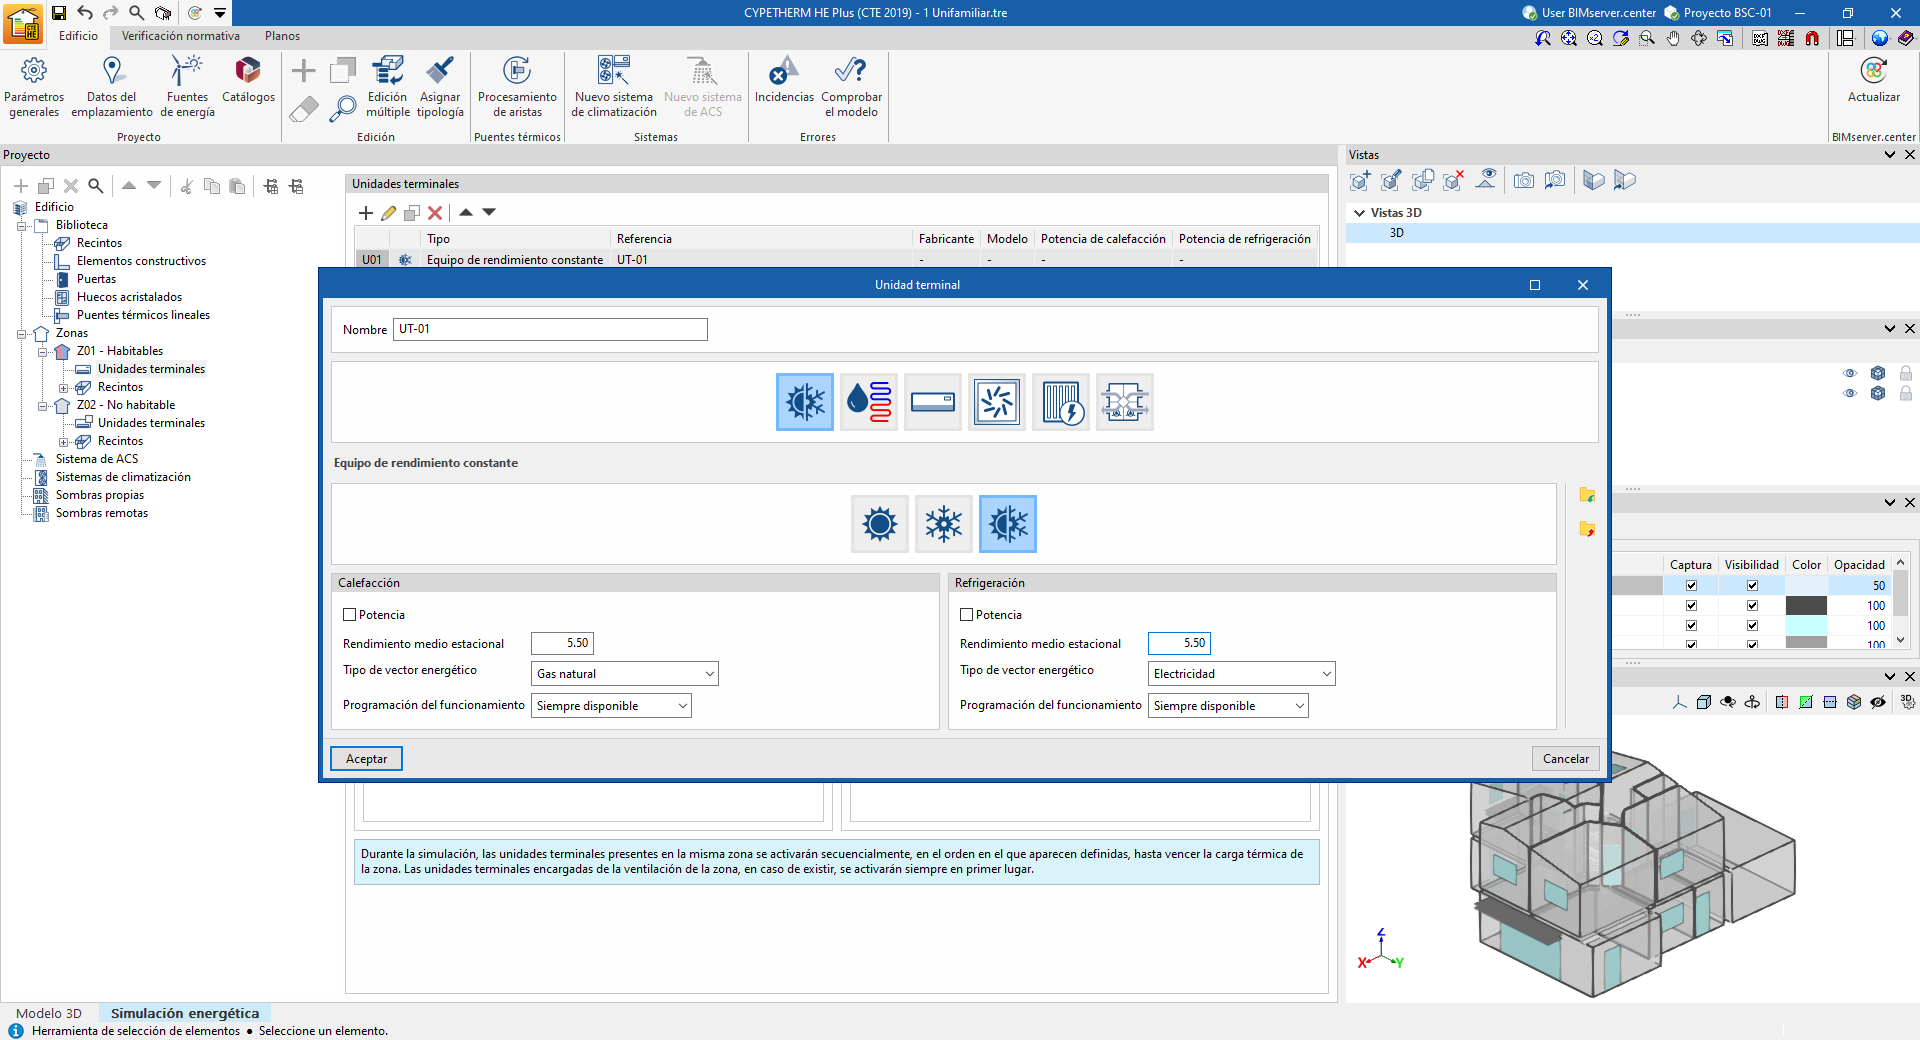Switch to Modelo 3D bottom tab
1920x1040 pixels.
pos(49,1013)
